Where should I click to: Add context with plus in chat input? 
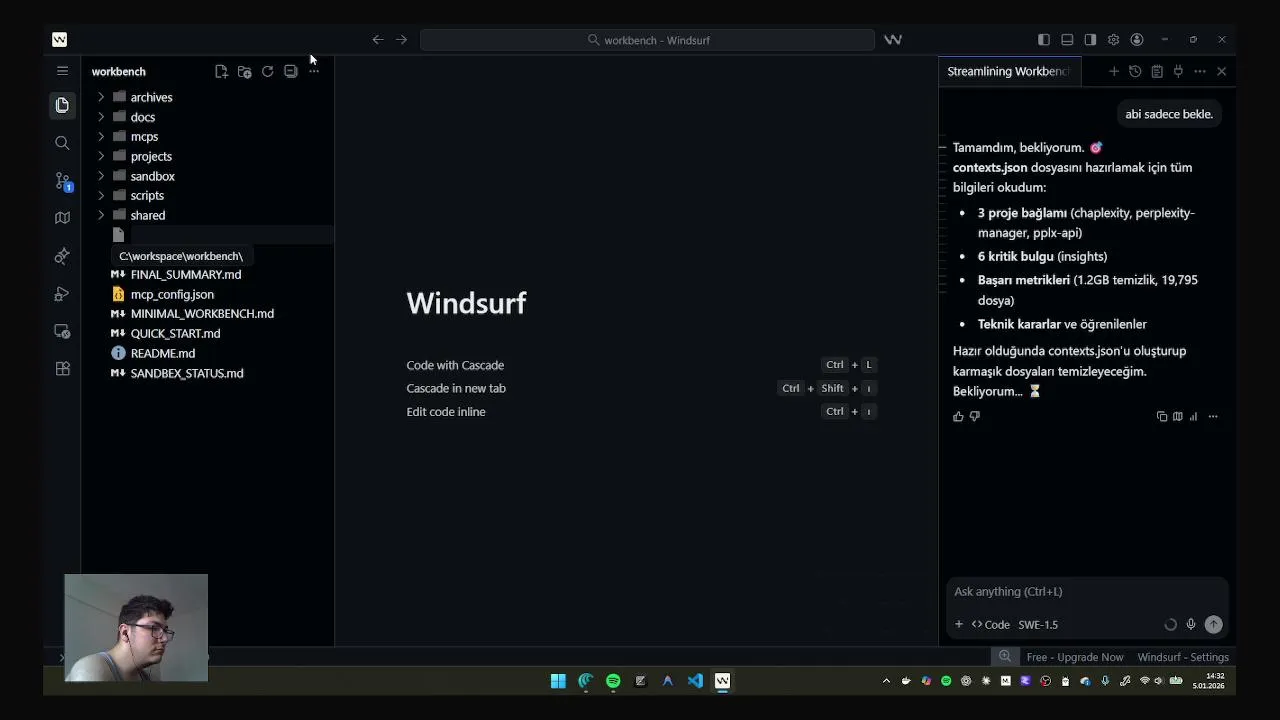coord(958,624)
